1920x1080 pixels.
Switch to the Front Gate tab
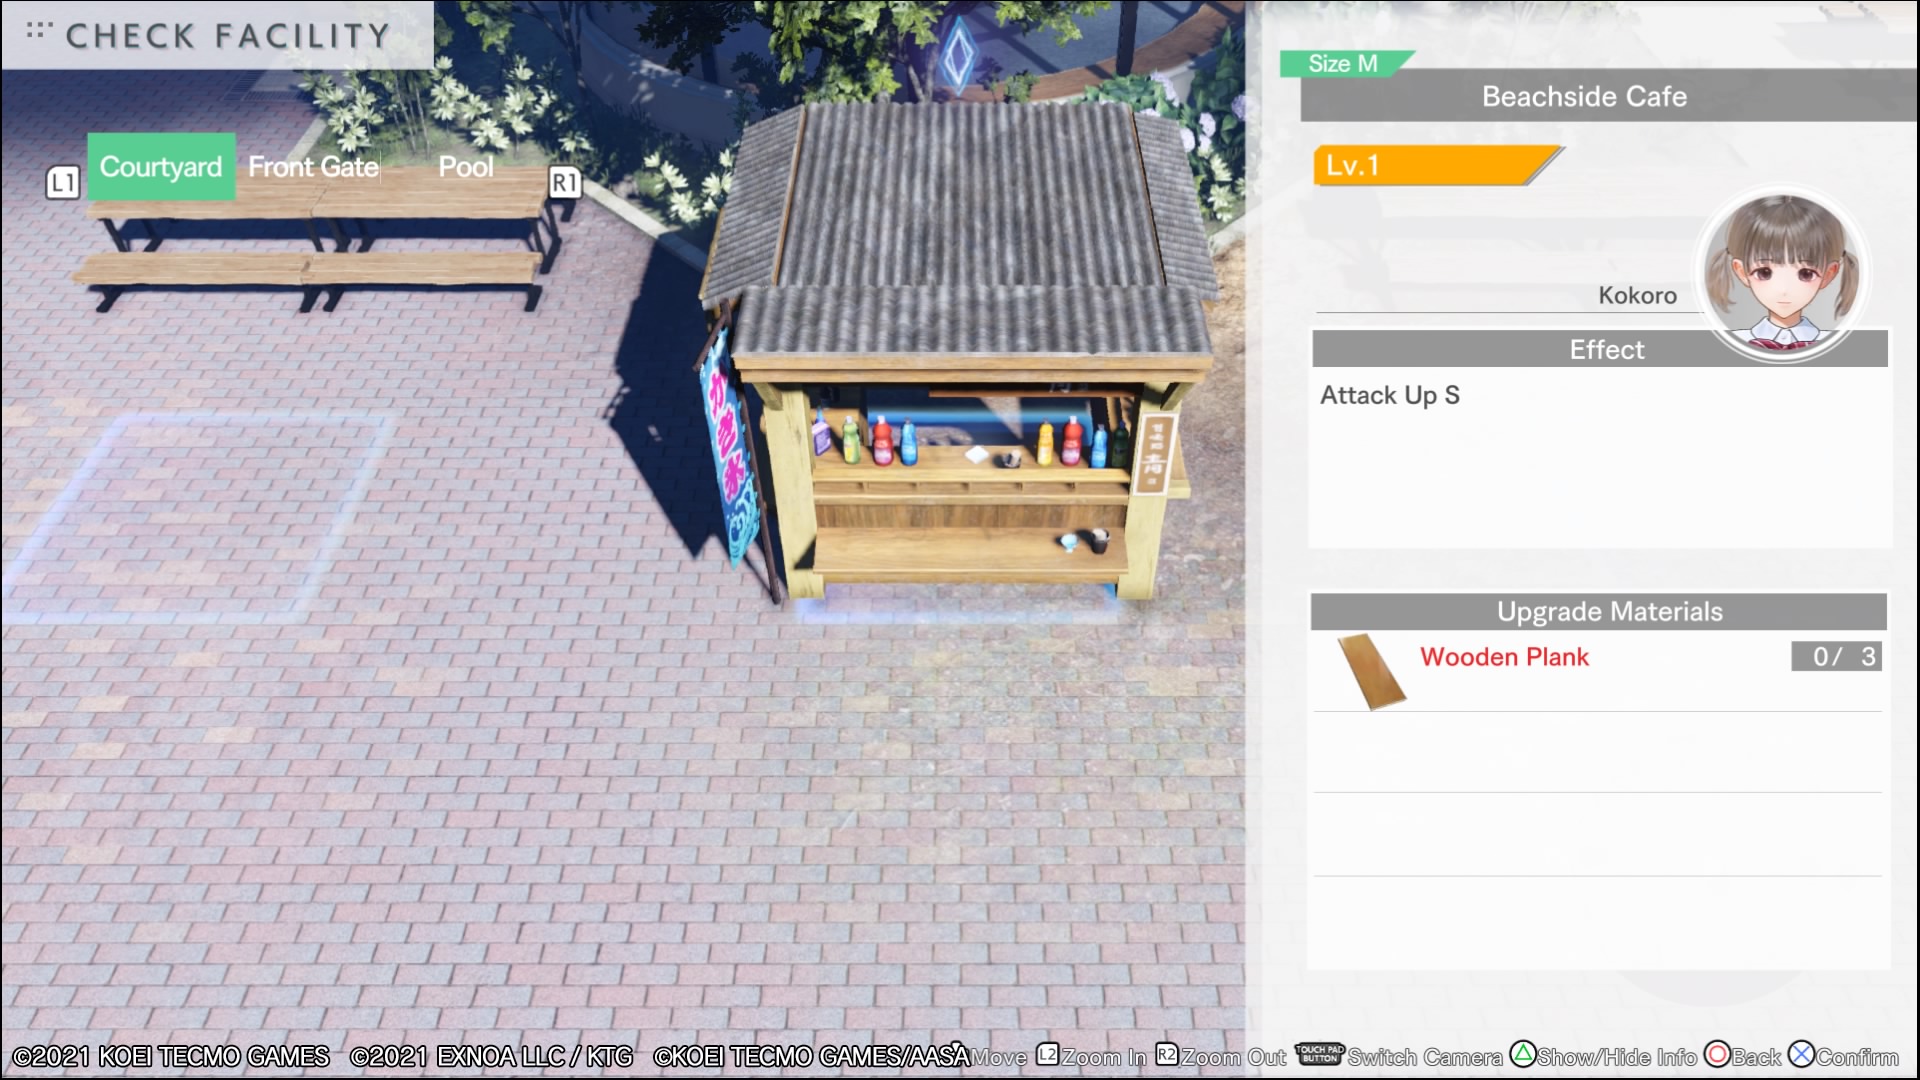click(313, 167)
